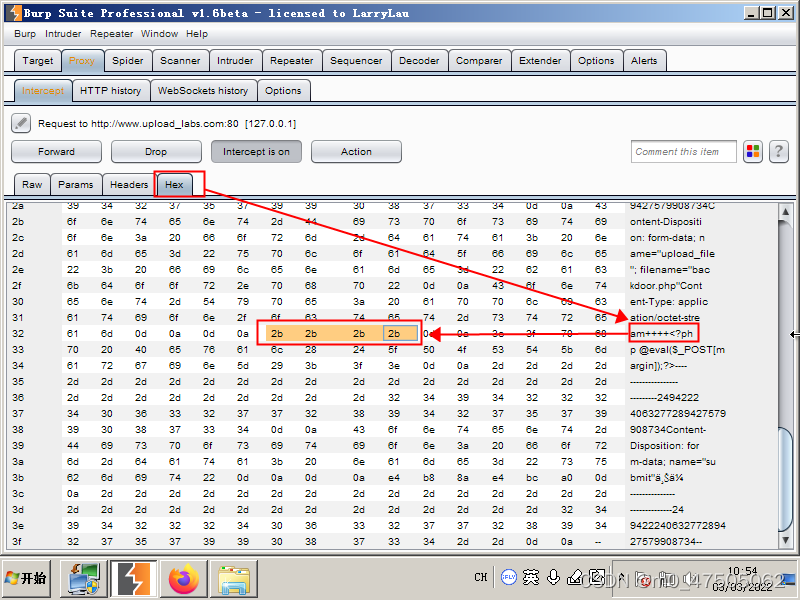800x600 pixels.
Task: Launch Burp Suite from taskbar icon
Action: (x=134, y=579)
